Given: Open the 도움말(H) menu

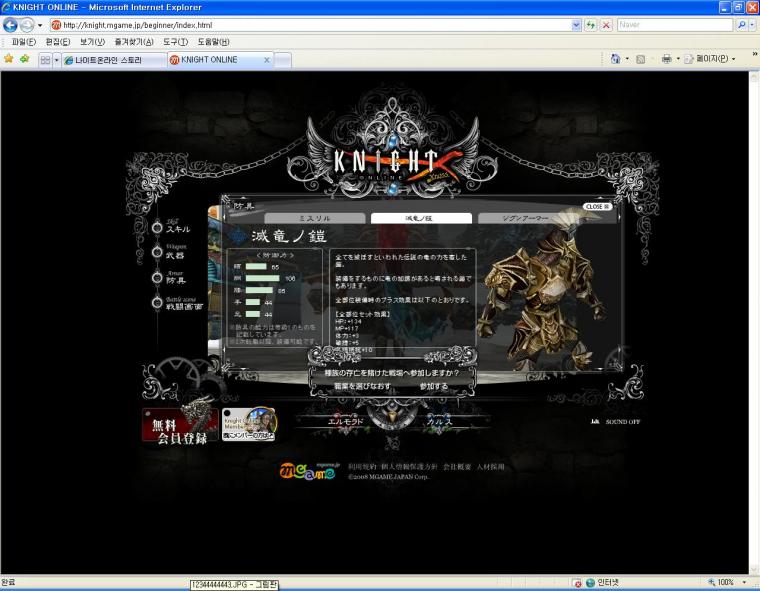Looking at the screenshot, I should pyautogui.click(x=213, y=42).
